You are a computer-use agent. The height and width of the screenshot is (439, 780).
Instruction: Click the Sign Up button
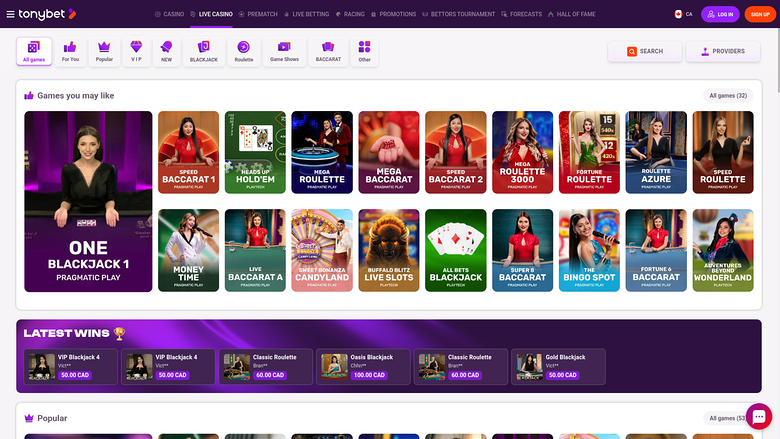(760, 14)
